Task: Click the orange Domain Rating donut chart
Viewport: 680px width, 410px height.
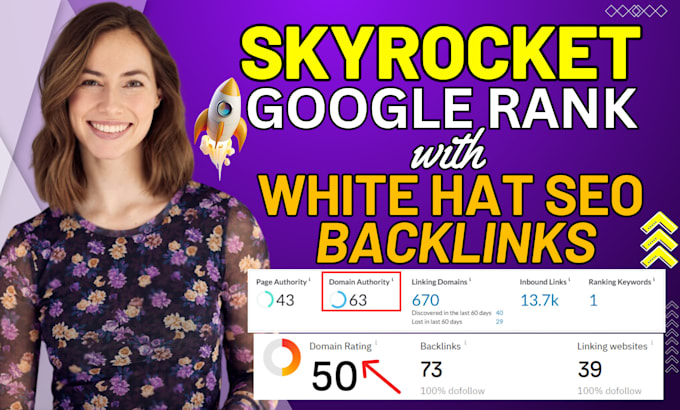Action: tap(282, 358)
